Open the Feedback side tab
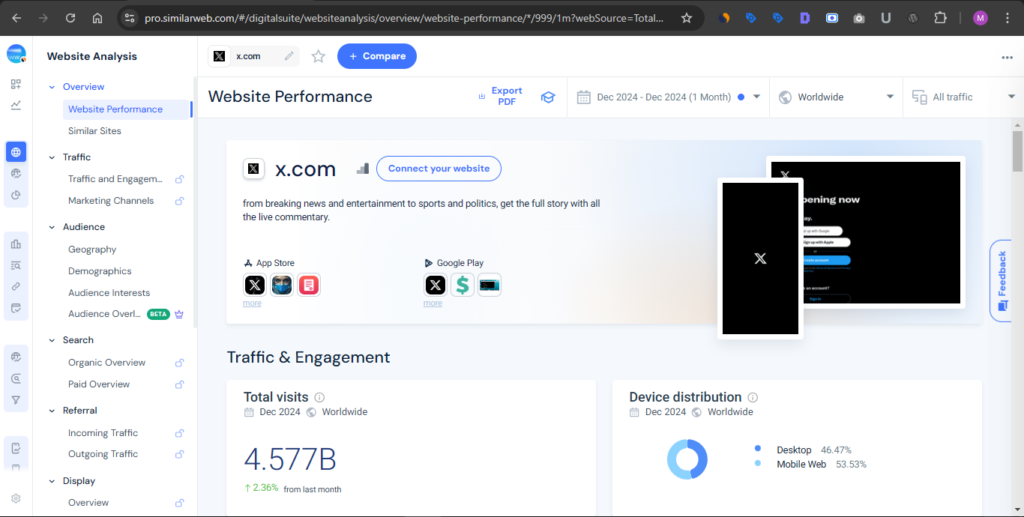 tap(1002, 281)
